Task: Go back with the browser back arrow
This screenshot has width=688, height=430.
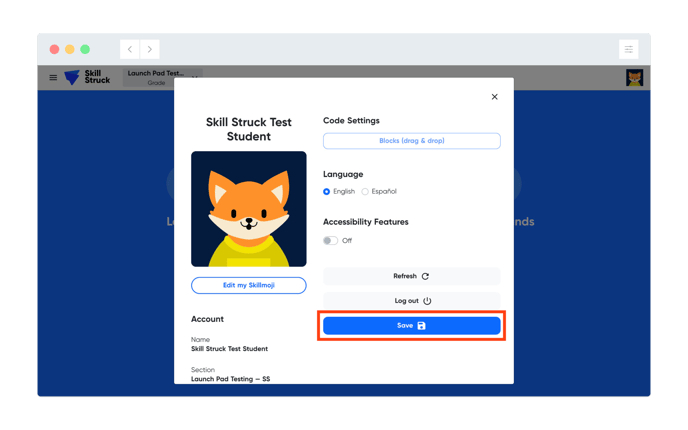Action: tap(130, 49)
